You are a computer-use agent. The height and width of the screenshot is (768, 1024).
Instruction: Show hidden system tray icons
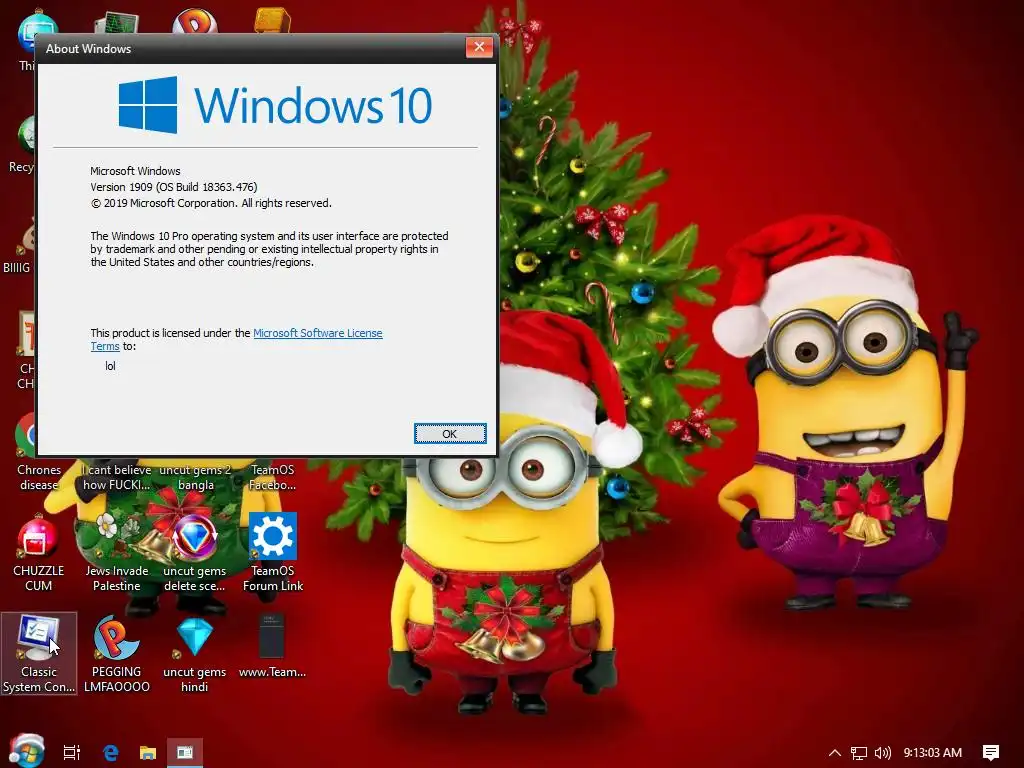pyautogui.click(x=835, y=752)
